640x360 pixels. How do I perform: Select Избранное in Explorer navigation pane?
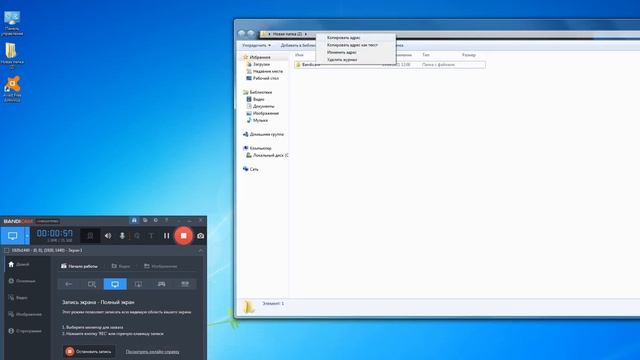[257, 57]
